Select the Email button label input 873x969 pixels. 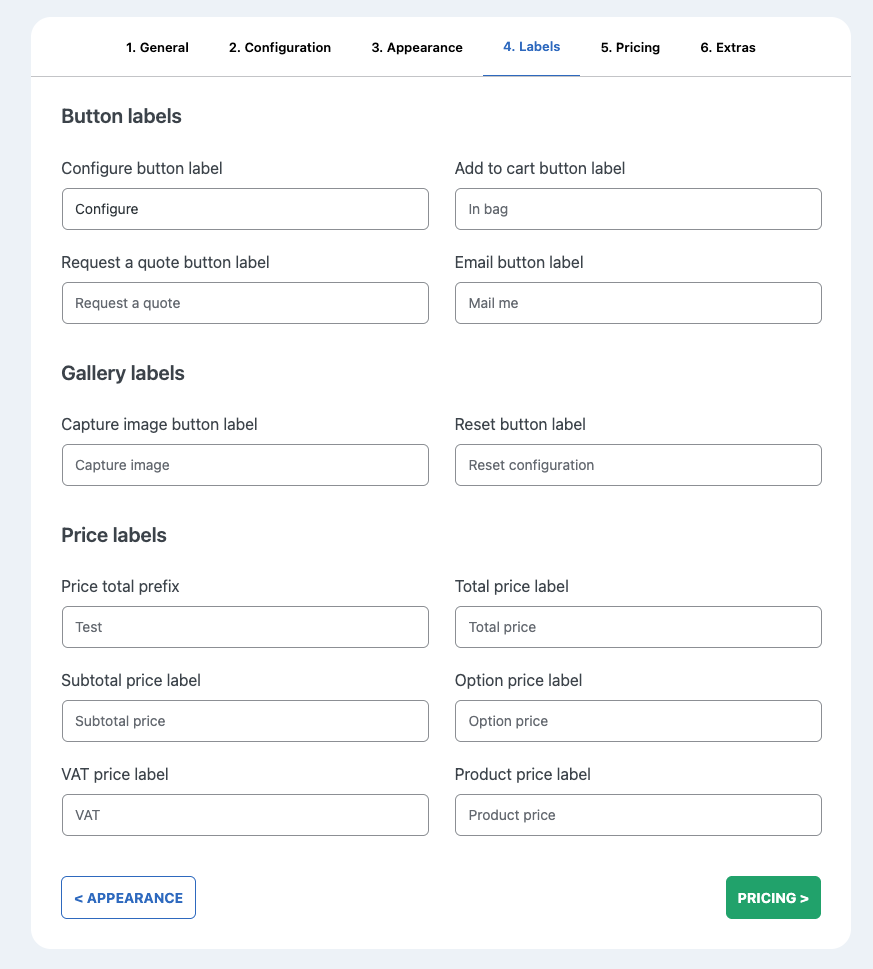pos(638,303)
